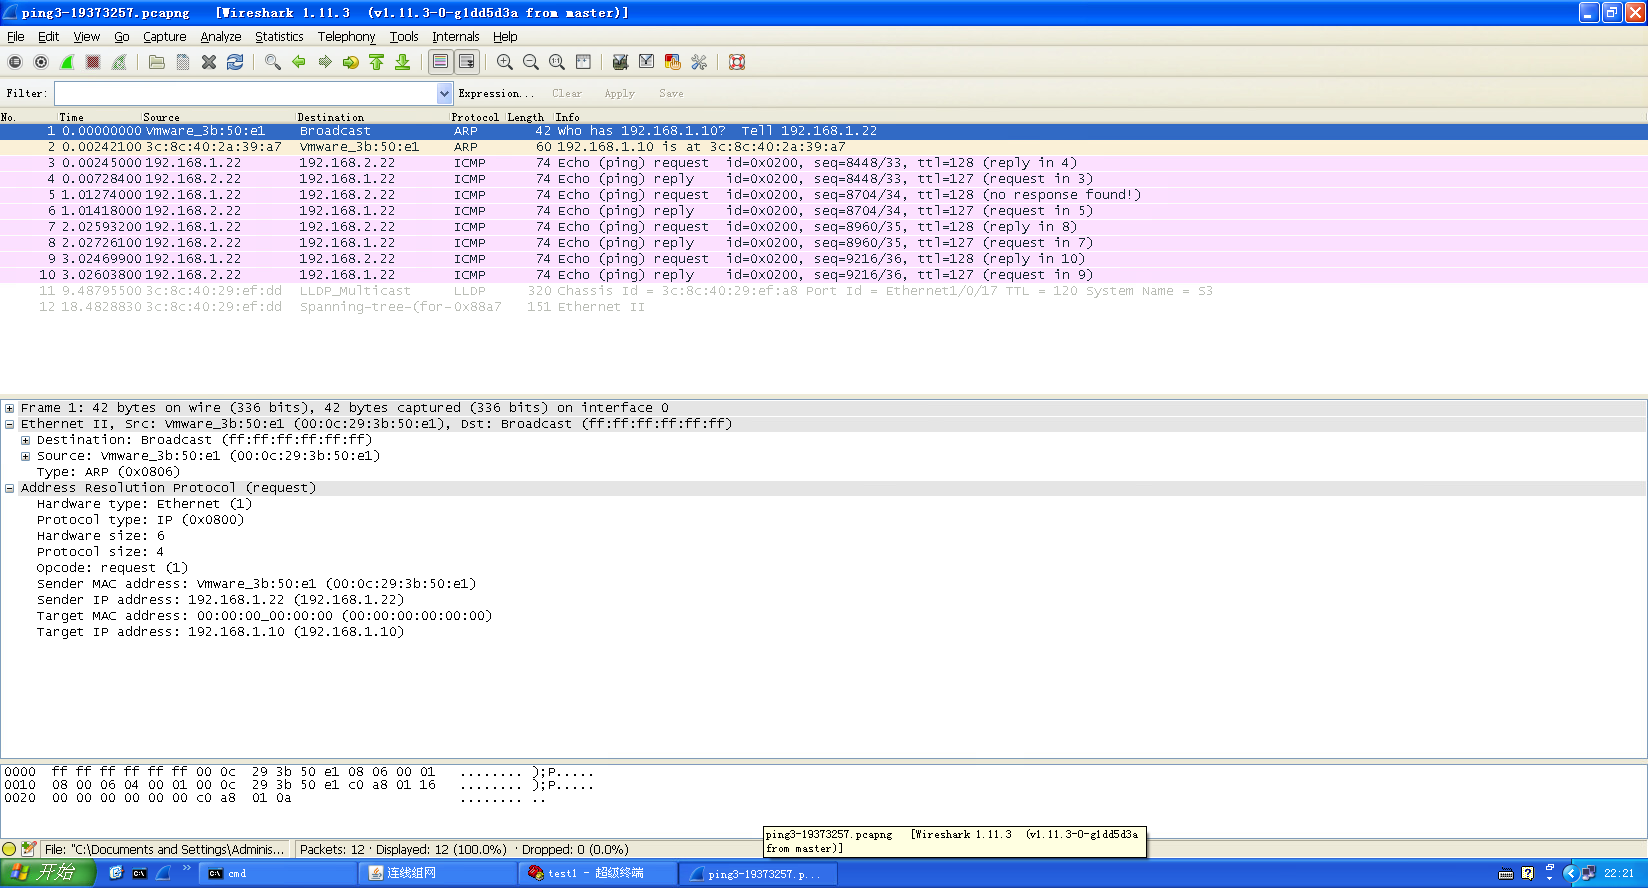Viewport: 1648px width, 888px height.
Task: Open help lifebuoy icon
Action: coord(737,62)
